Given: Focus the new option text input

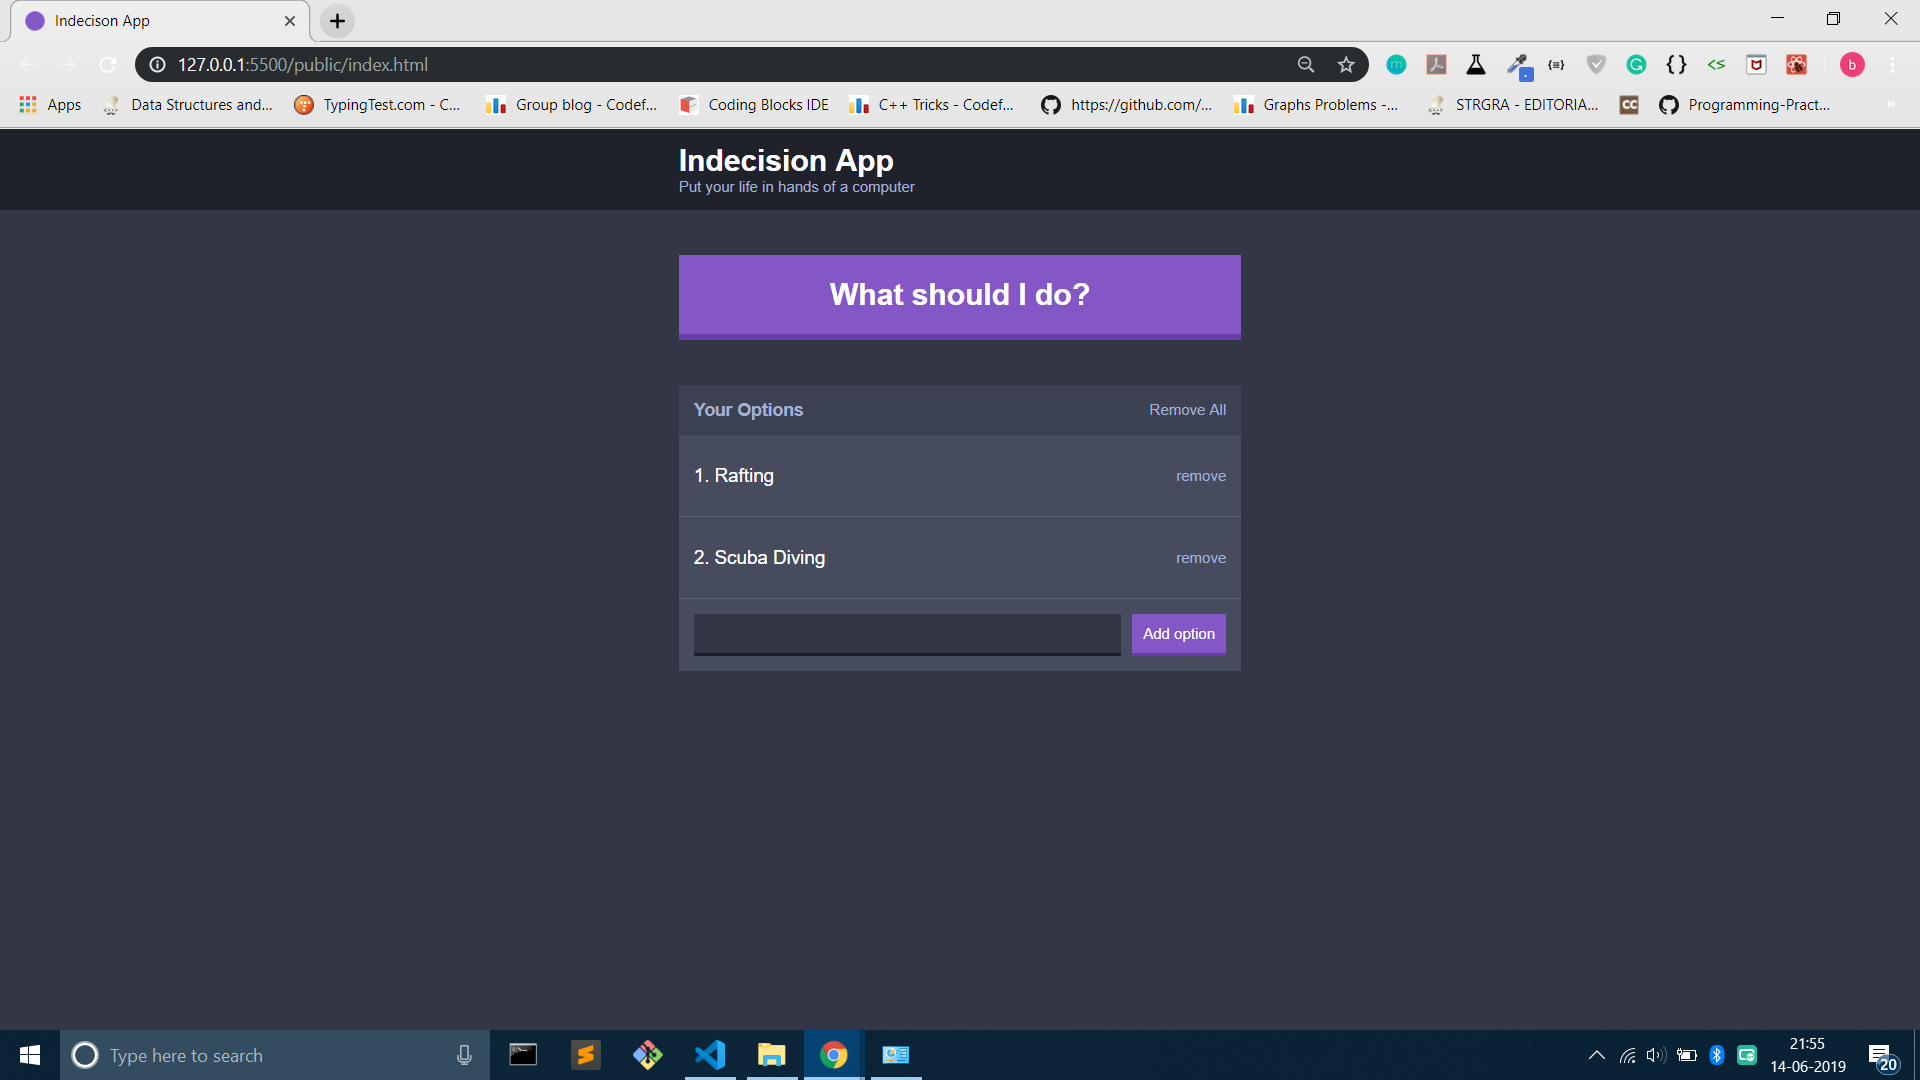Looking at the screenshot, I should coord(906,634).
